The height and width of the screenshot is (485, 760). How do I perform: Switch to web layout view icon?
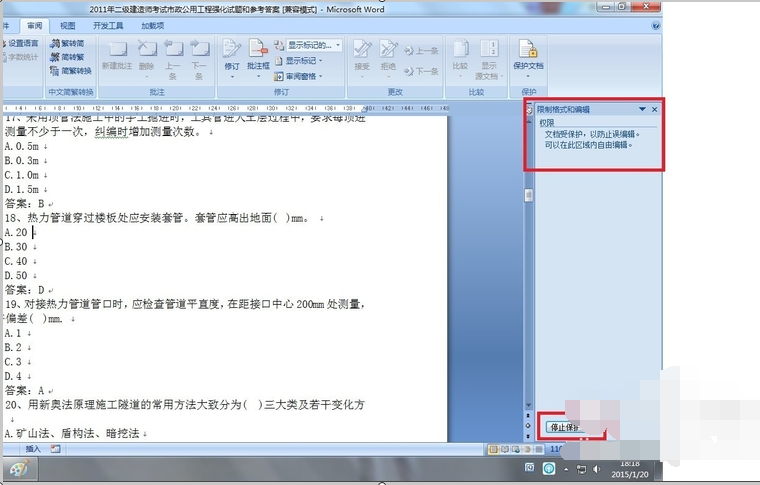[x=516, y=449]
